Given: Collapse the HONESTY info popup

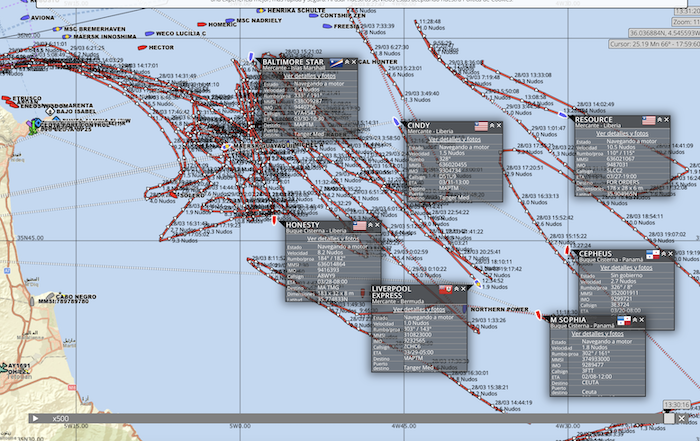Looking at the screenshot, I should (x=370, y=225).
